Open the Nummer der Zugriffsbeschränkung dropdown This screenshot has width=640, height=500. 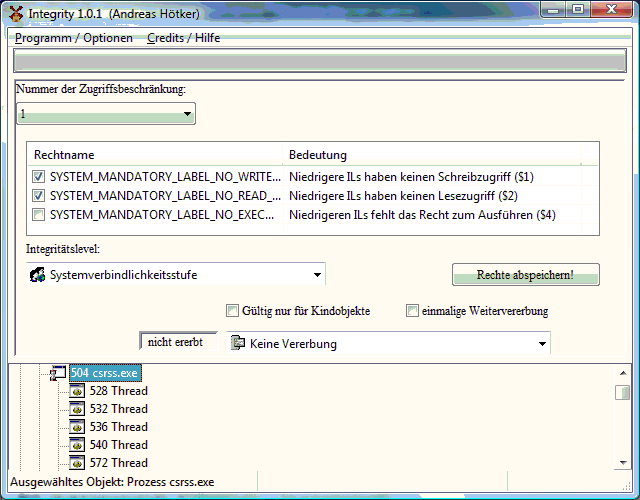coord(187,115)
